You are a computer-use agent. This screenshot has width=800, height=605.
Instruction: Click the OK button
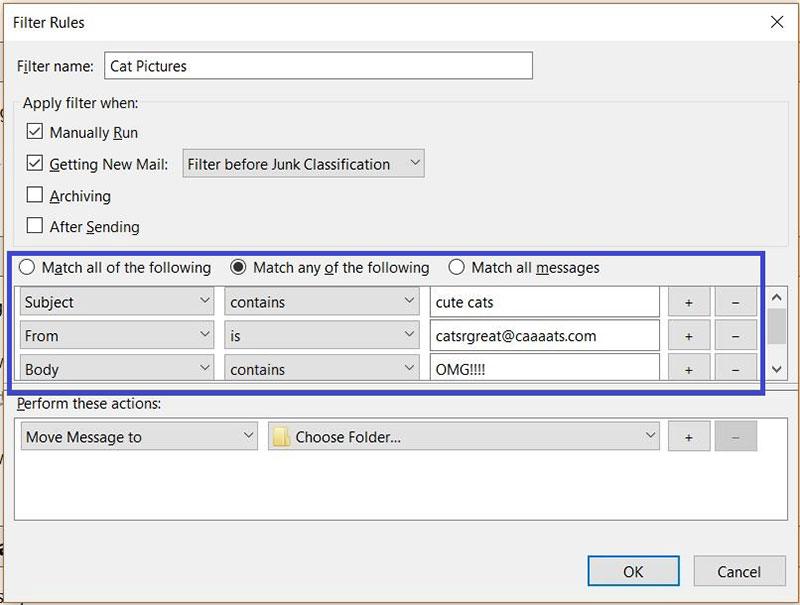click(x=633, y=572)
